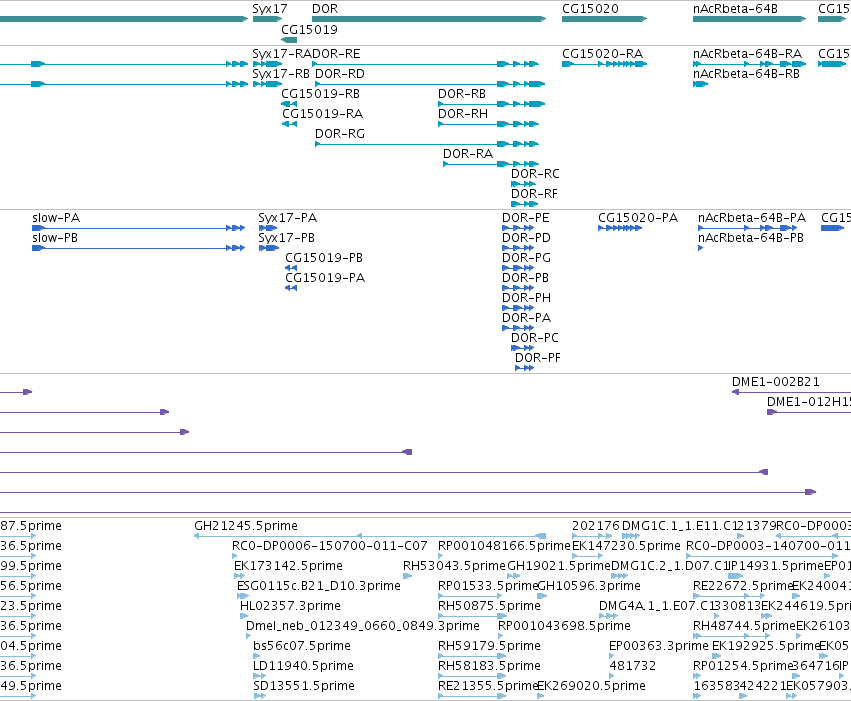Click protein label DOR-PE
The image size is (851, 701).
tap(526, 218)
